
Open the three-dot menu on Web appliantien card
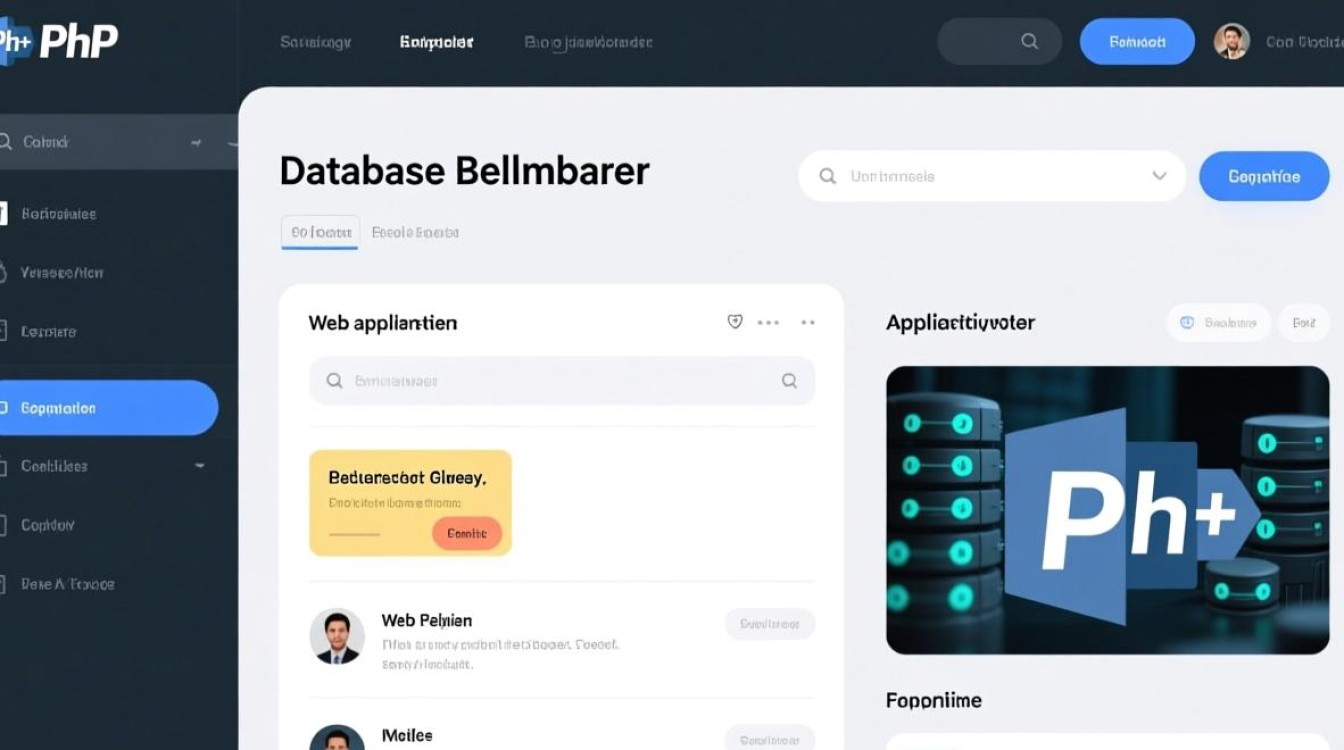pos(768,322)
